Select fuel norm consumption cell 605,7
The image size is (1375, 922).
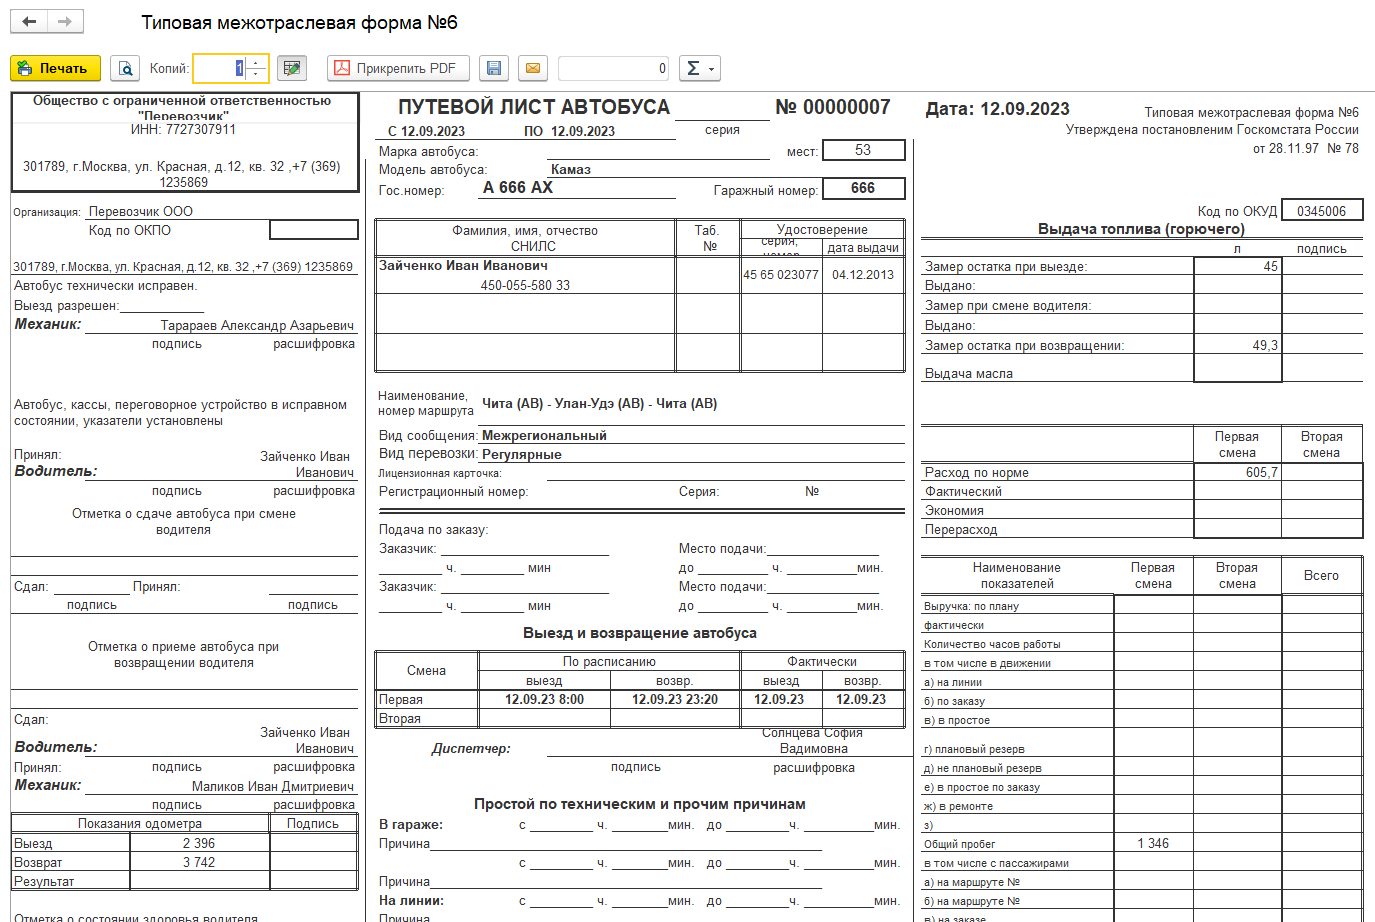1237,472
